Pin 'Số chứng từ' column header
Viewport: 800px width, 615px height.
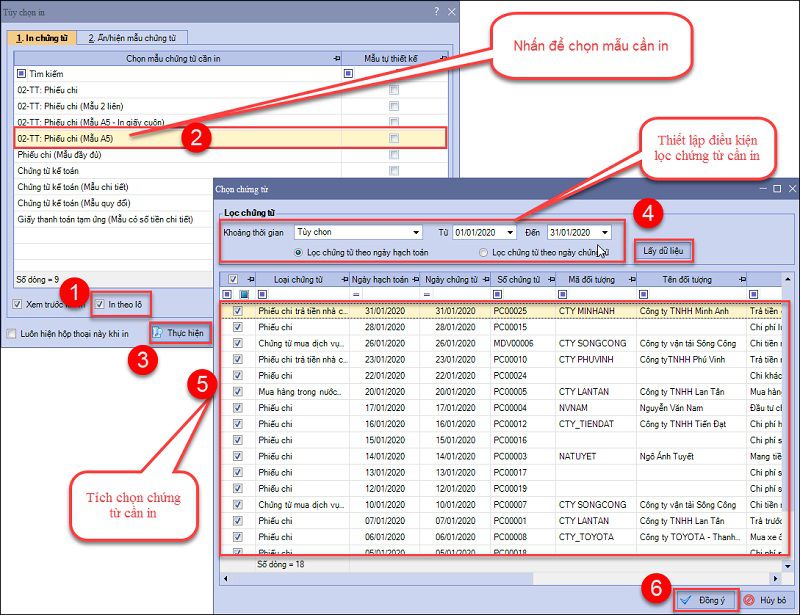(x=552, y=280)
